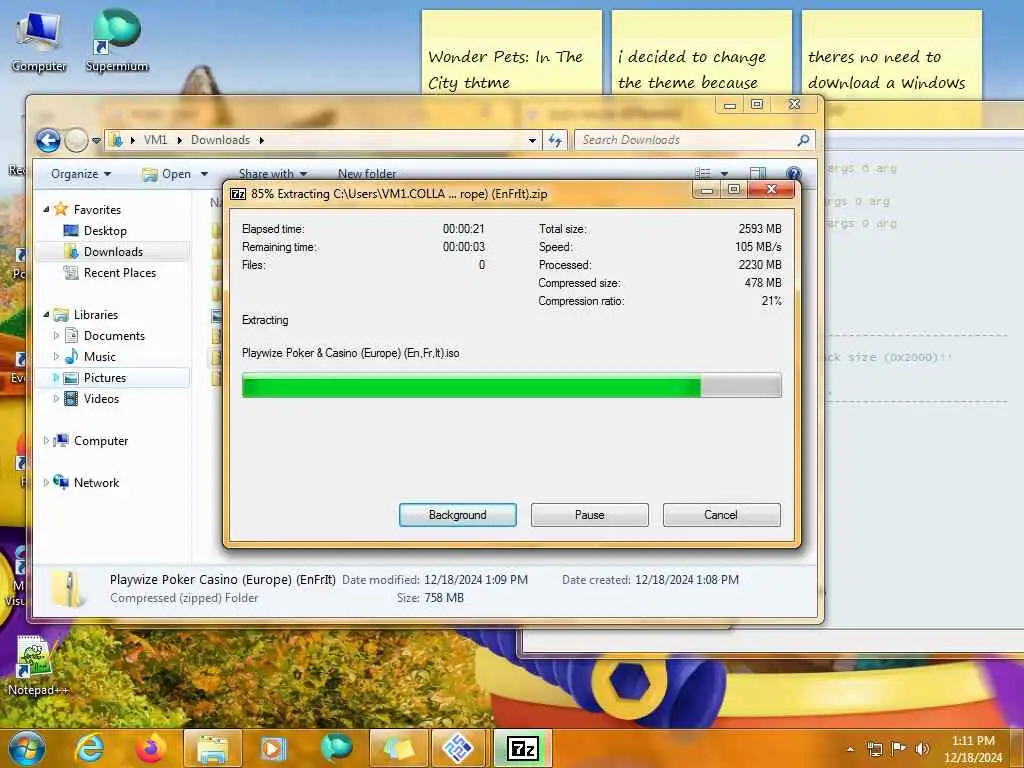The height and width of the screenshot is (768, 1024).
Task: Create a New folder from toolbar
Action: point(366,174)
